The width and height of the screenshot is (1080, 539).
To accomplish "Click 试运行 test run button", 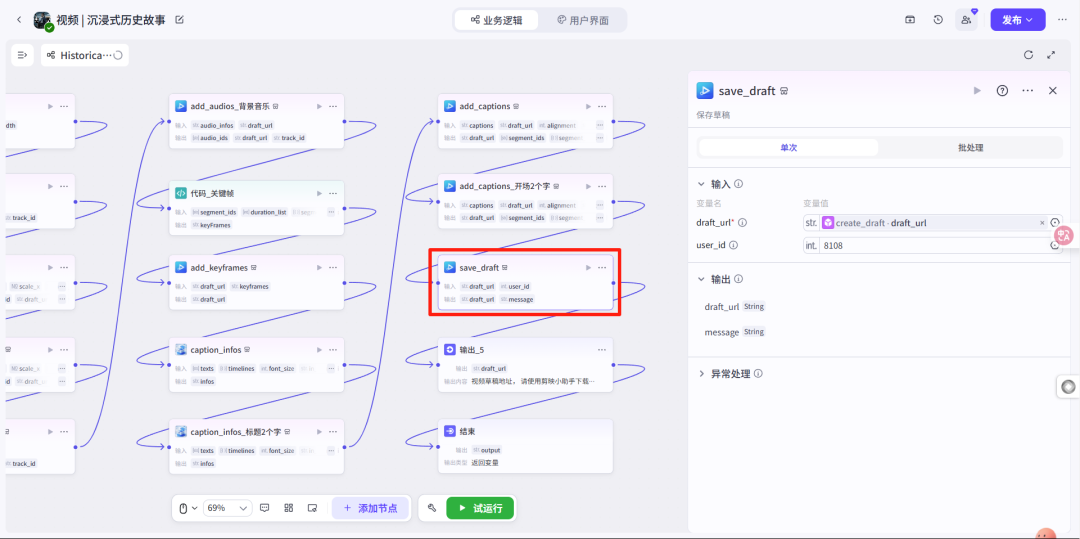I will [480, 508].
